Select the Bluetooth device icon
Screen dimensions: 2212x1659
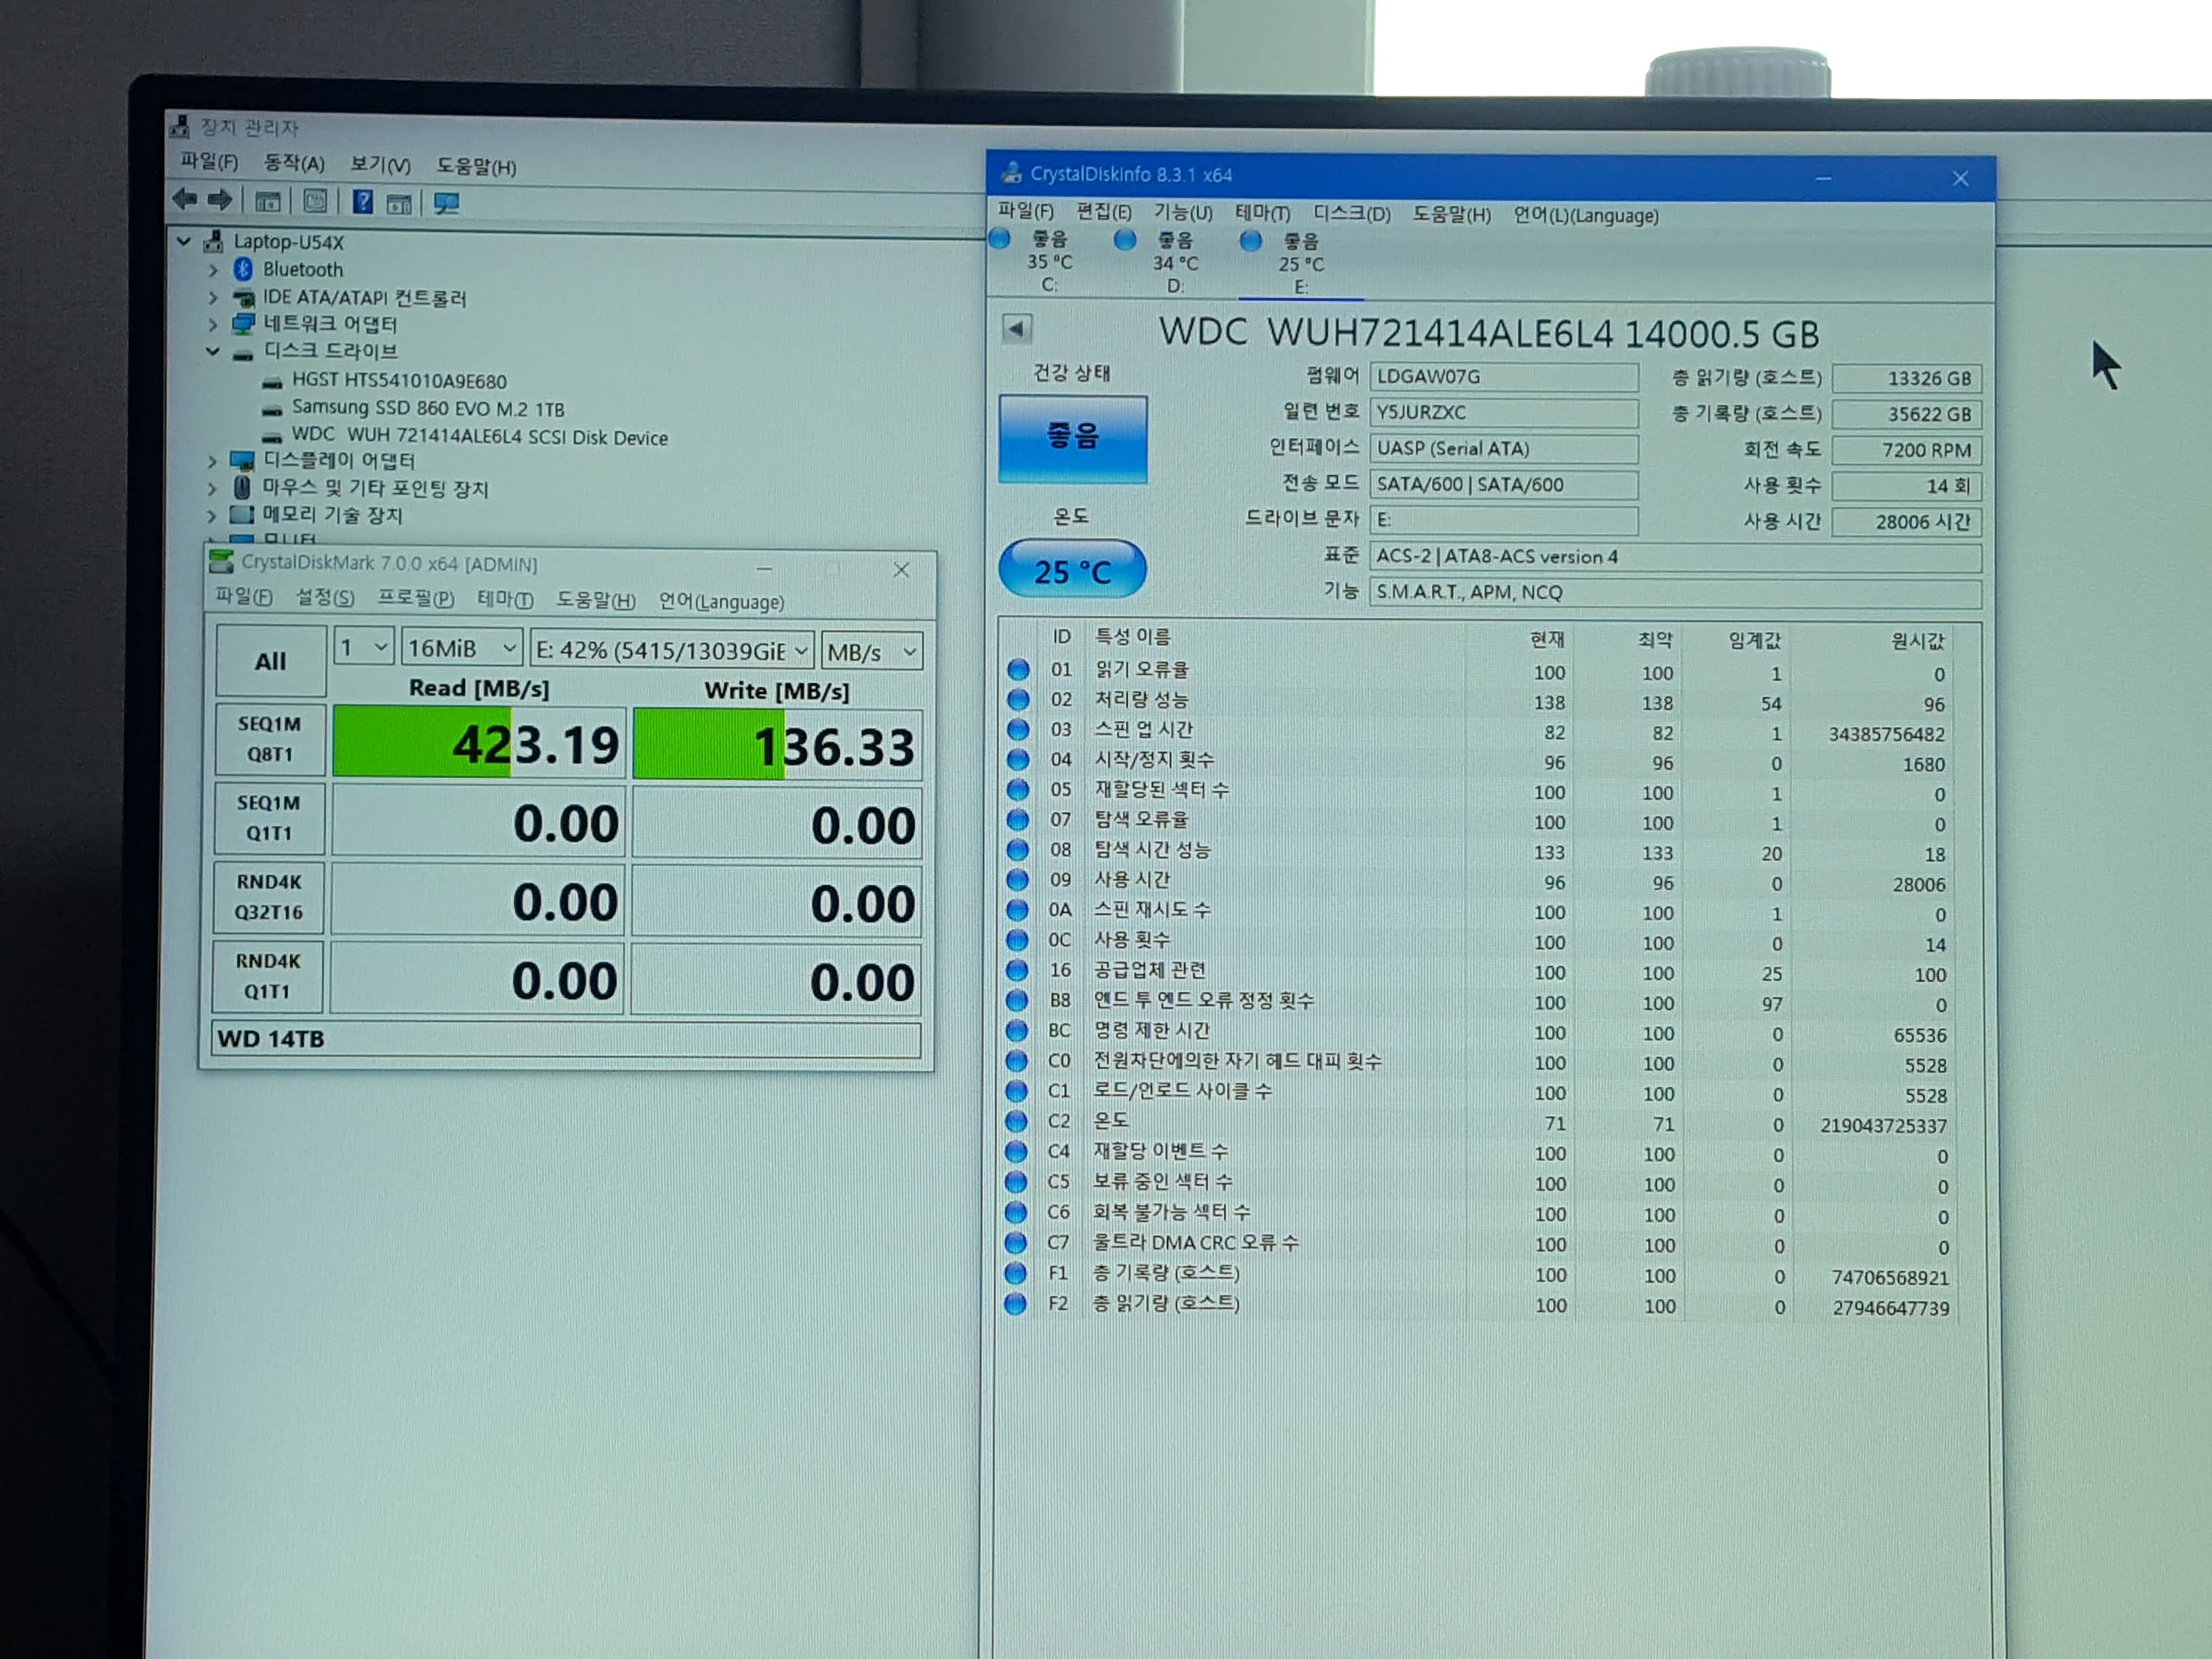point(243,269)
